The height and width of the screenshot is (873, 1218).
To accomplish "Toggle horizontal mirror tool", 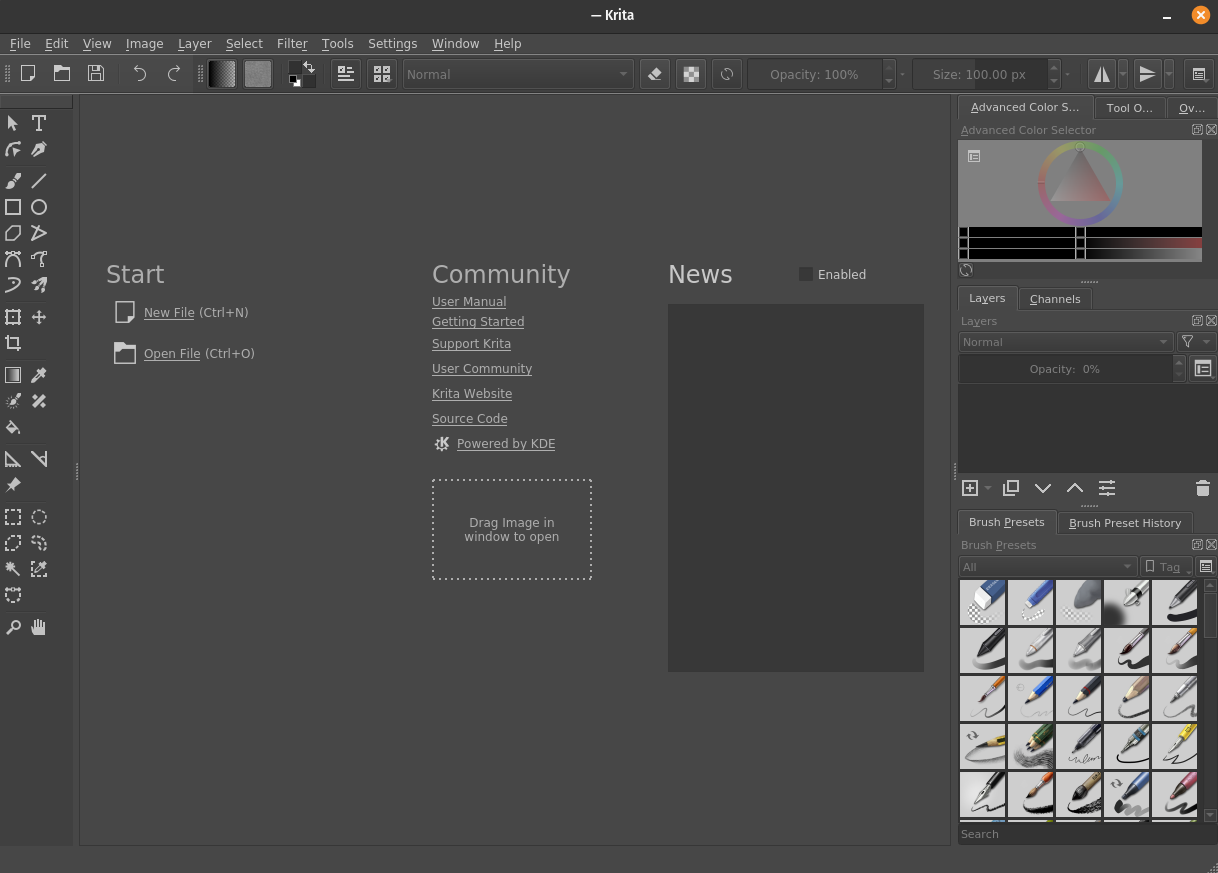I will coord(1102,74).
